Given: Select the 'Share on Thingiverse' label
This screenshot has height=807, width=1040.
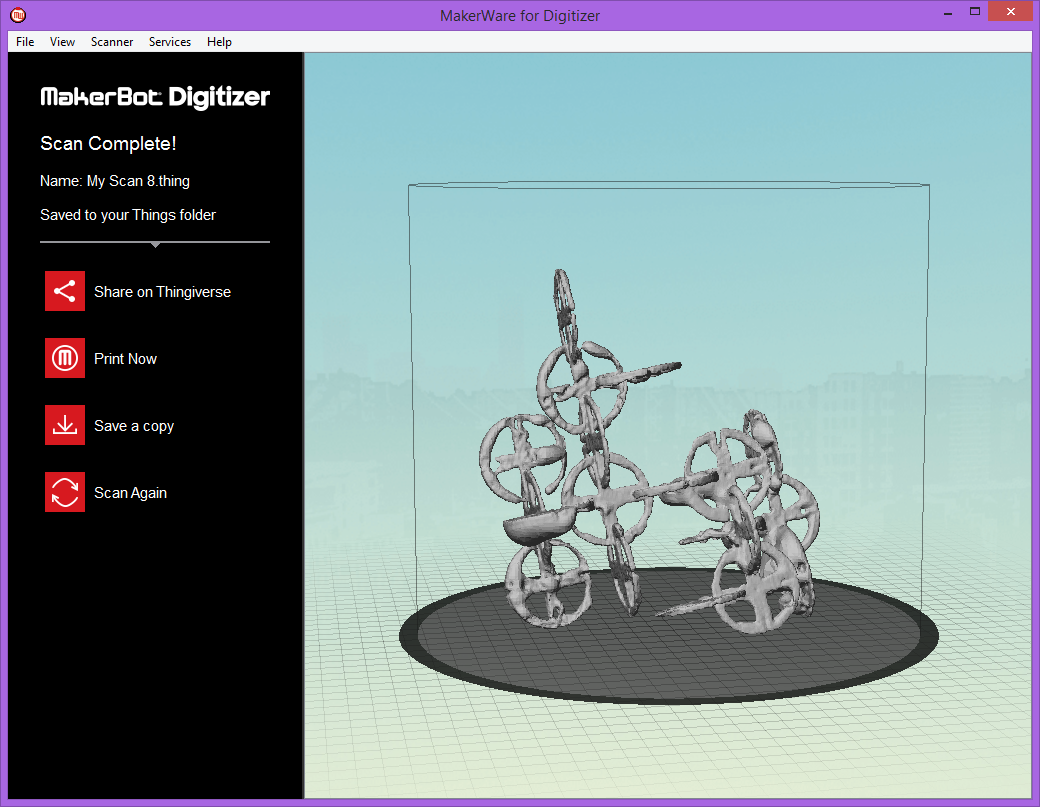Looking at the screenshot, I should point(162,292).
